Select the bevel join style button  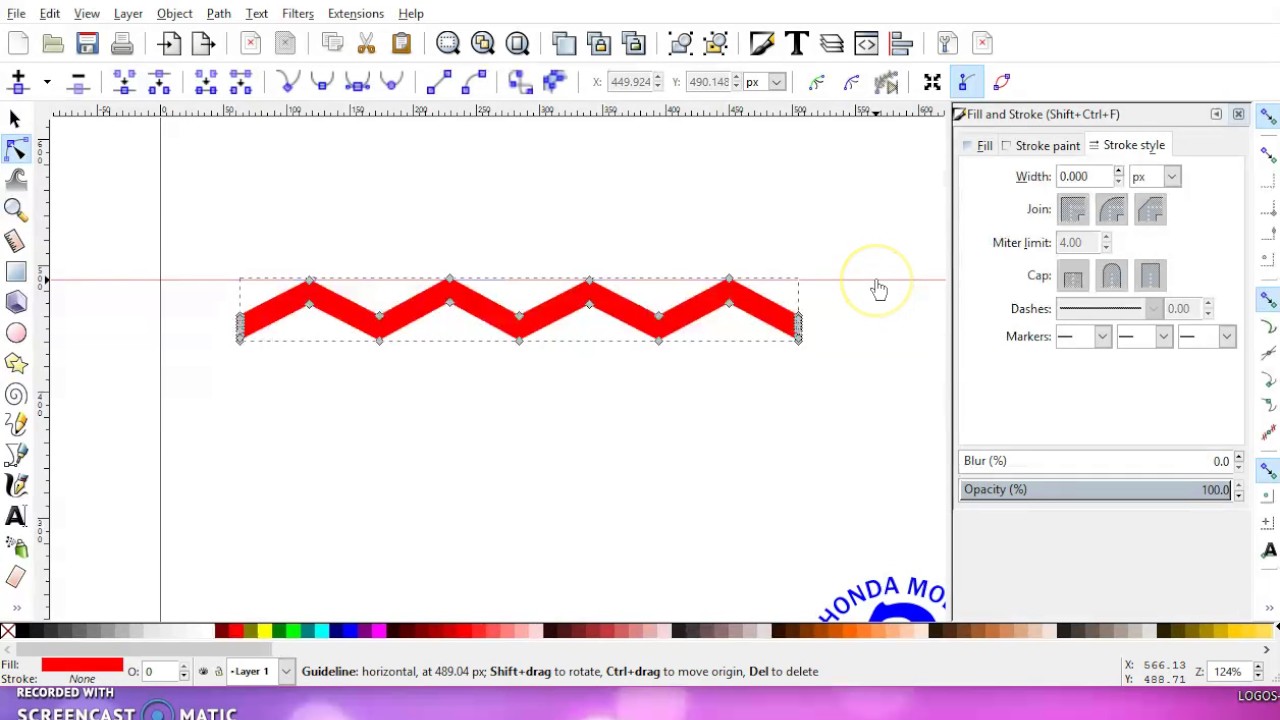coord(1150,209)
